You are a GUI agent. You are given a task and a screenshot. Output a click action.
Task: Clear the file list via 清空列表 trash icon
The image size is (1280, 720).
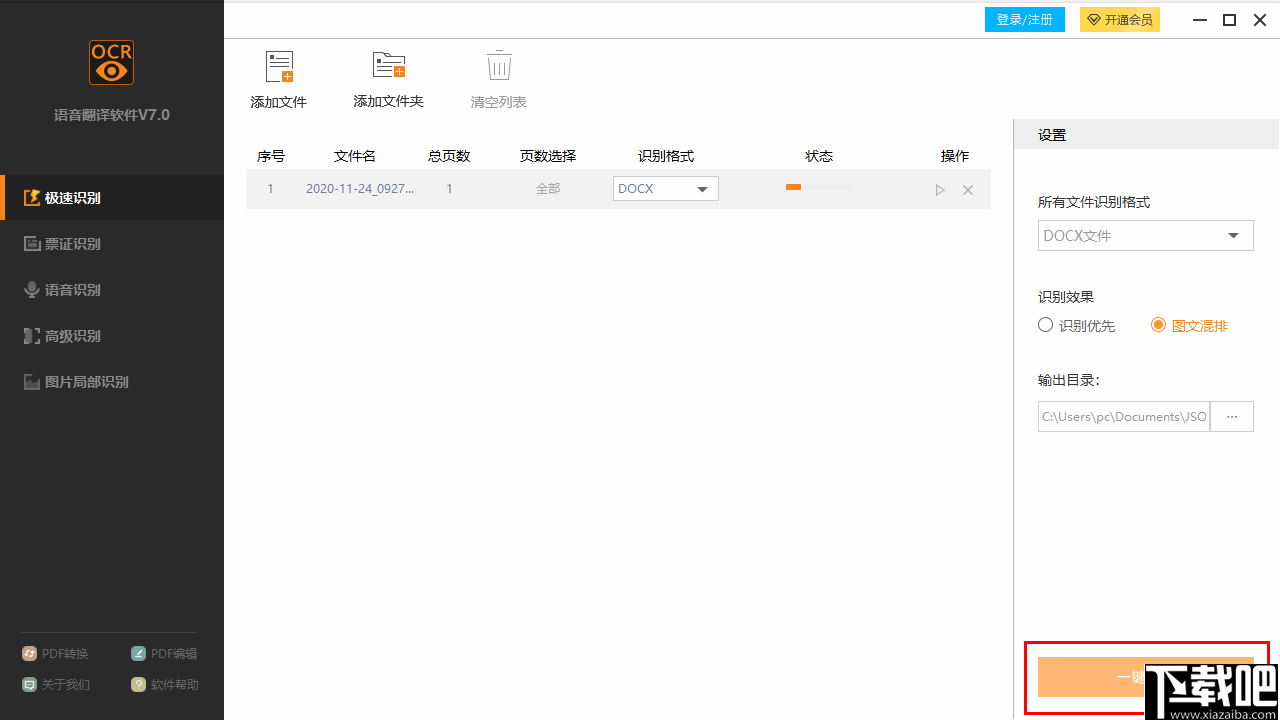[x=497, y=78]
